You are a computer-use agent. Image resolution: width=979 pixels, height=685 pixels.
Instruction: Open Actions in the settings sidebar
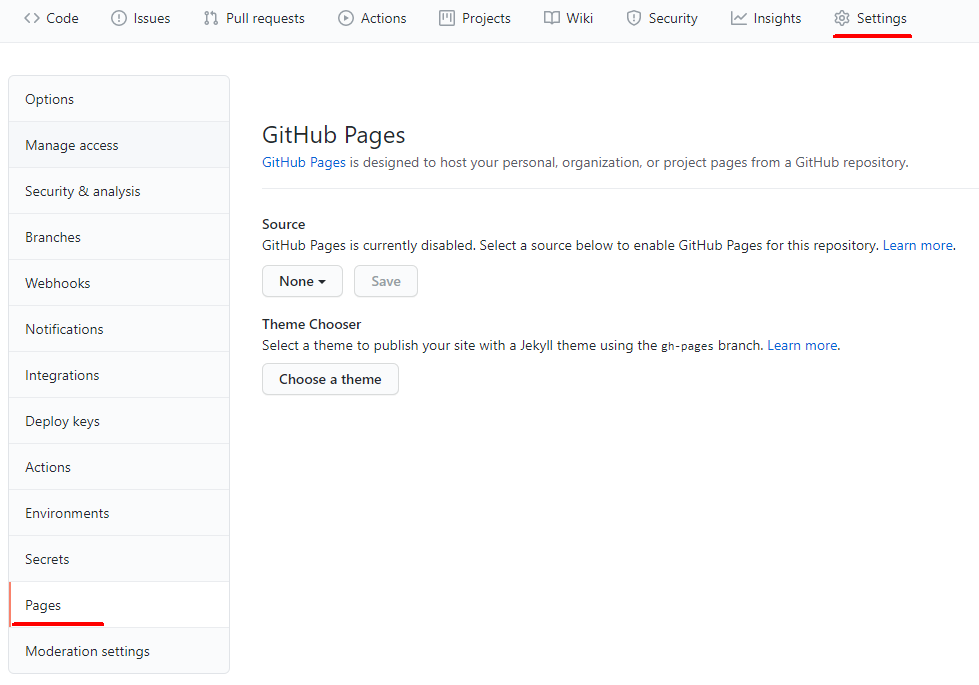point(119,467)
